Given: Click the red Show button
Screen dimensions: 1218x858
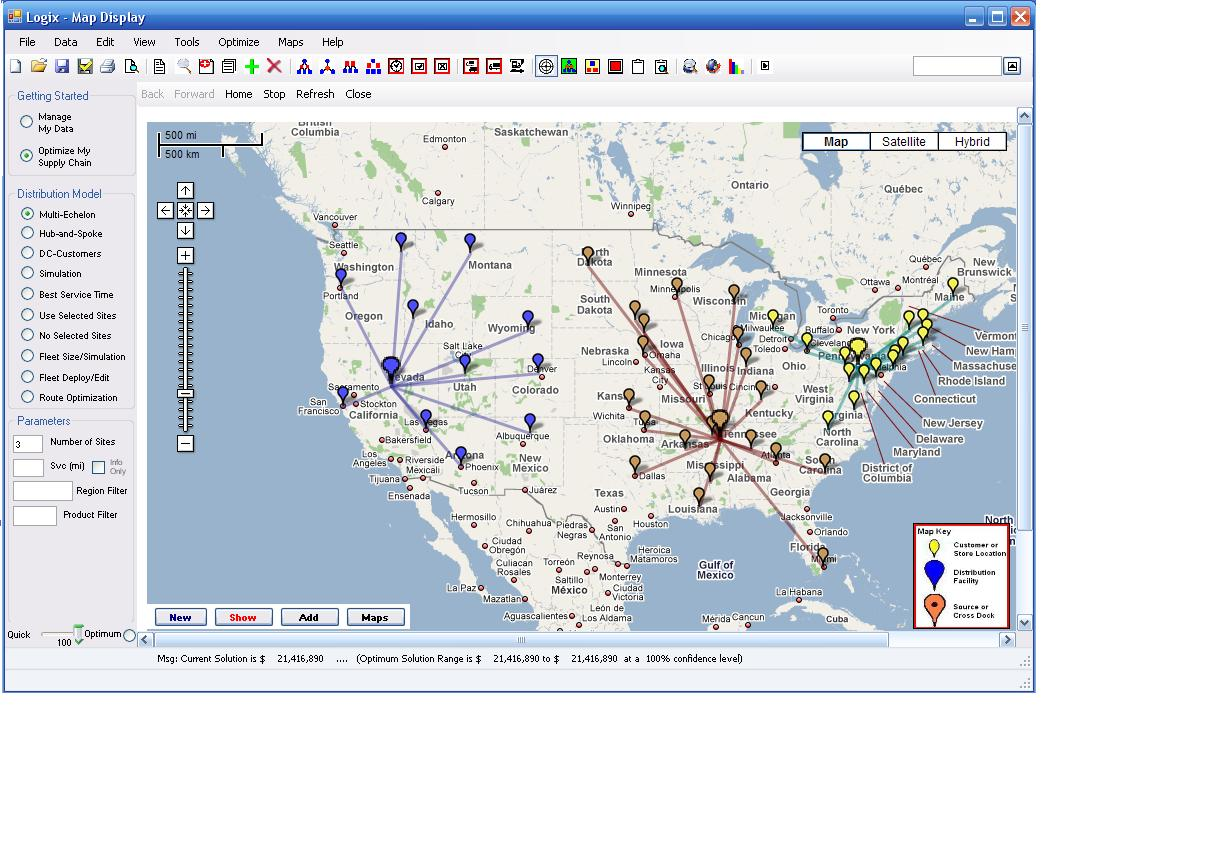Looking at the screenshot, I should click(x=243, y=617).
